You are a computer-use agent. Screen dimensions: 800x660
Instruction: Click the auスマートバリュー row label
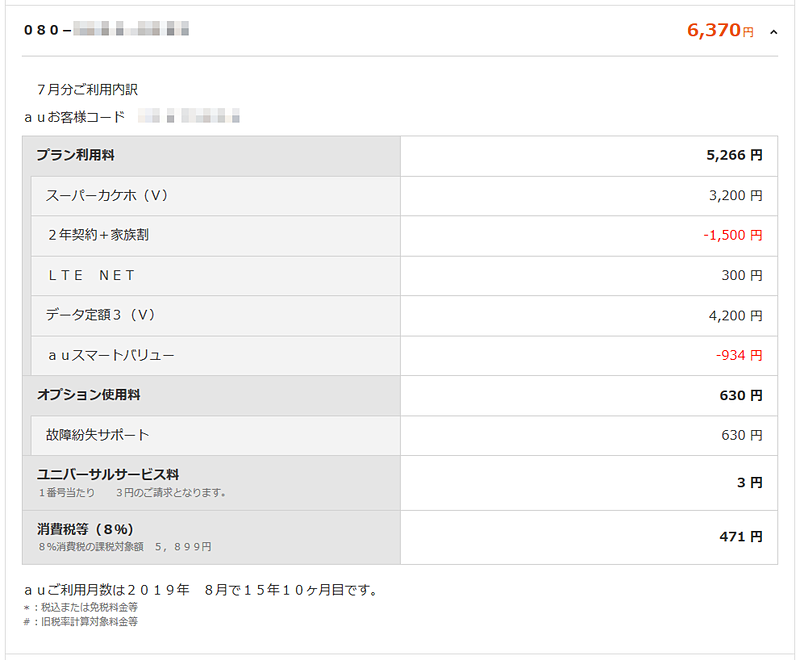(x=110, y=355)
